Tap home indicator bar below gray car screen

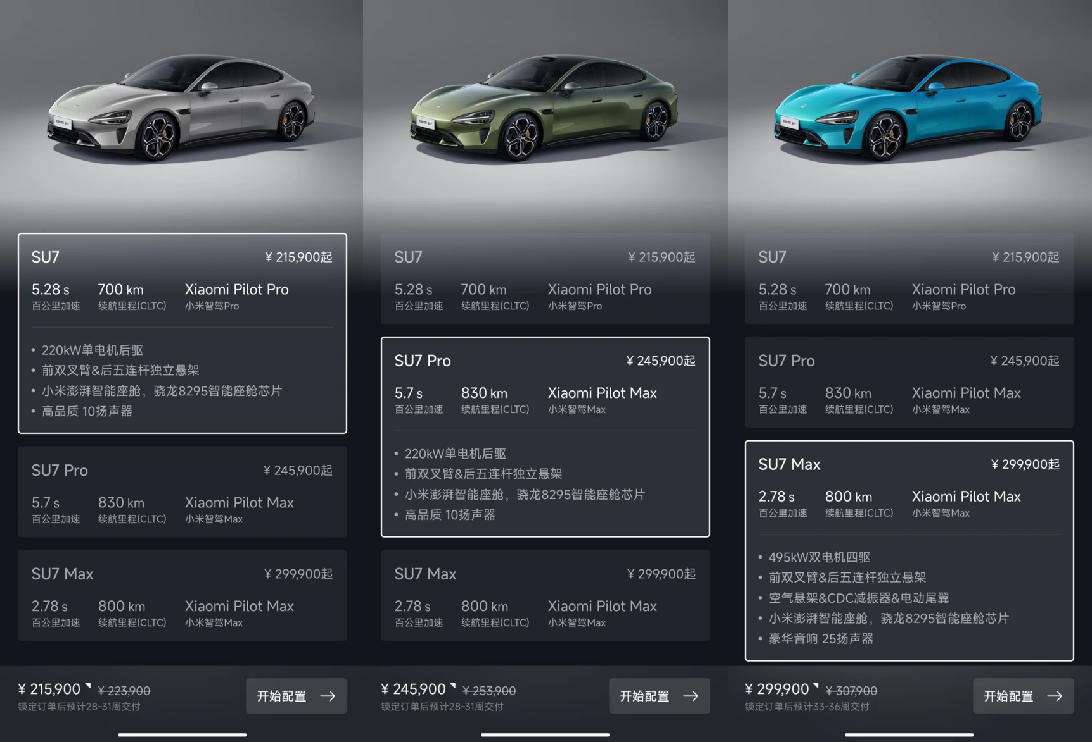(182, 734)
